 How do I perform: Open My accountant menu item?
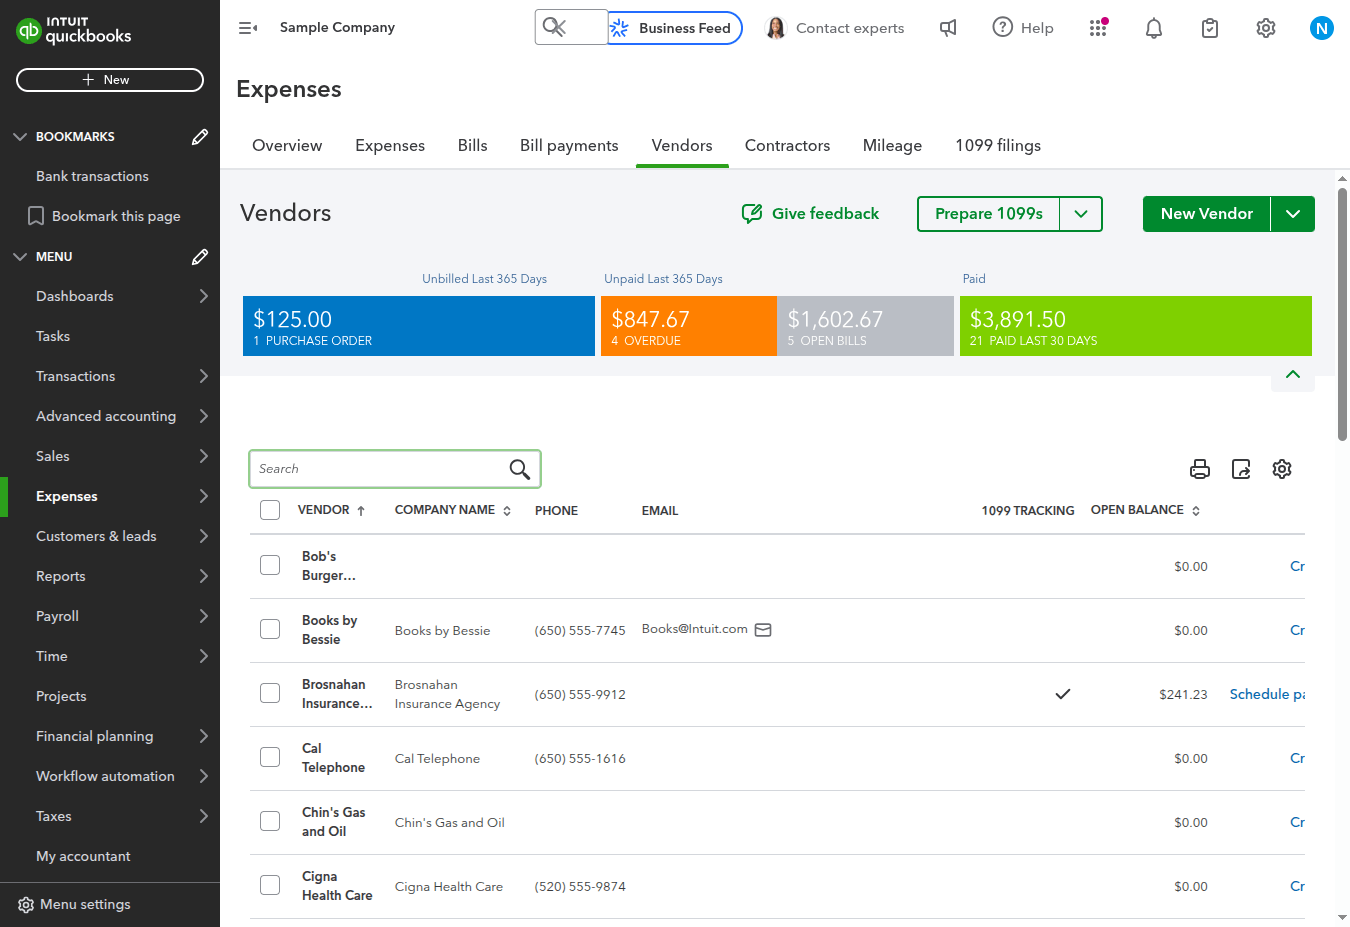[x=83, y=856]
